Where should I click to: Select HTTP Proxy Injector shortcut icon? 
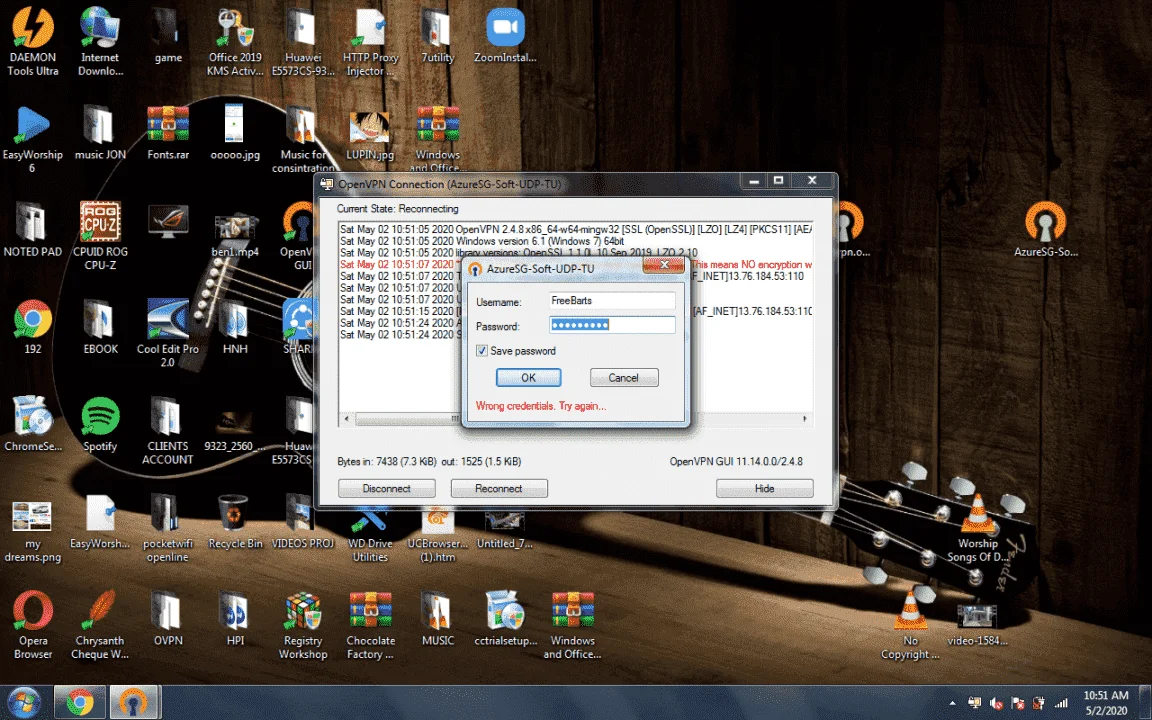370,41
